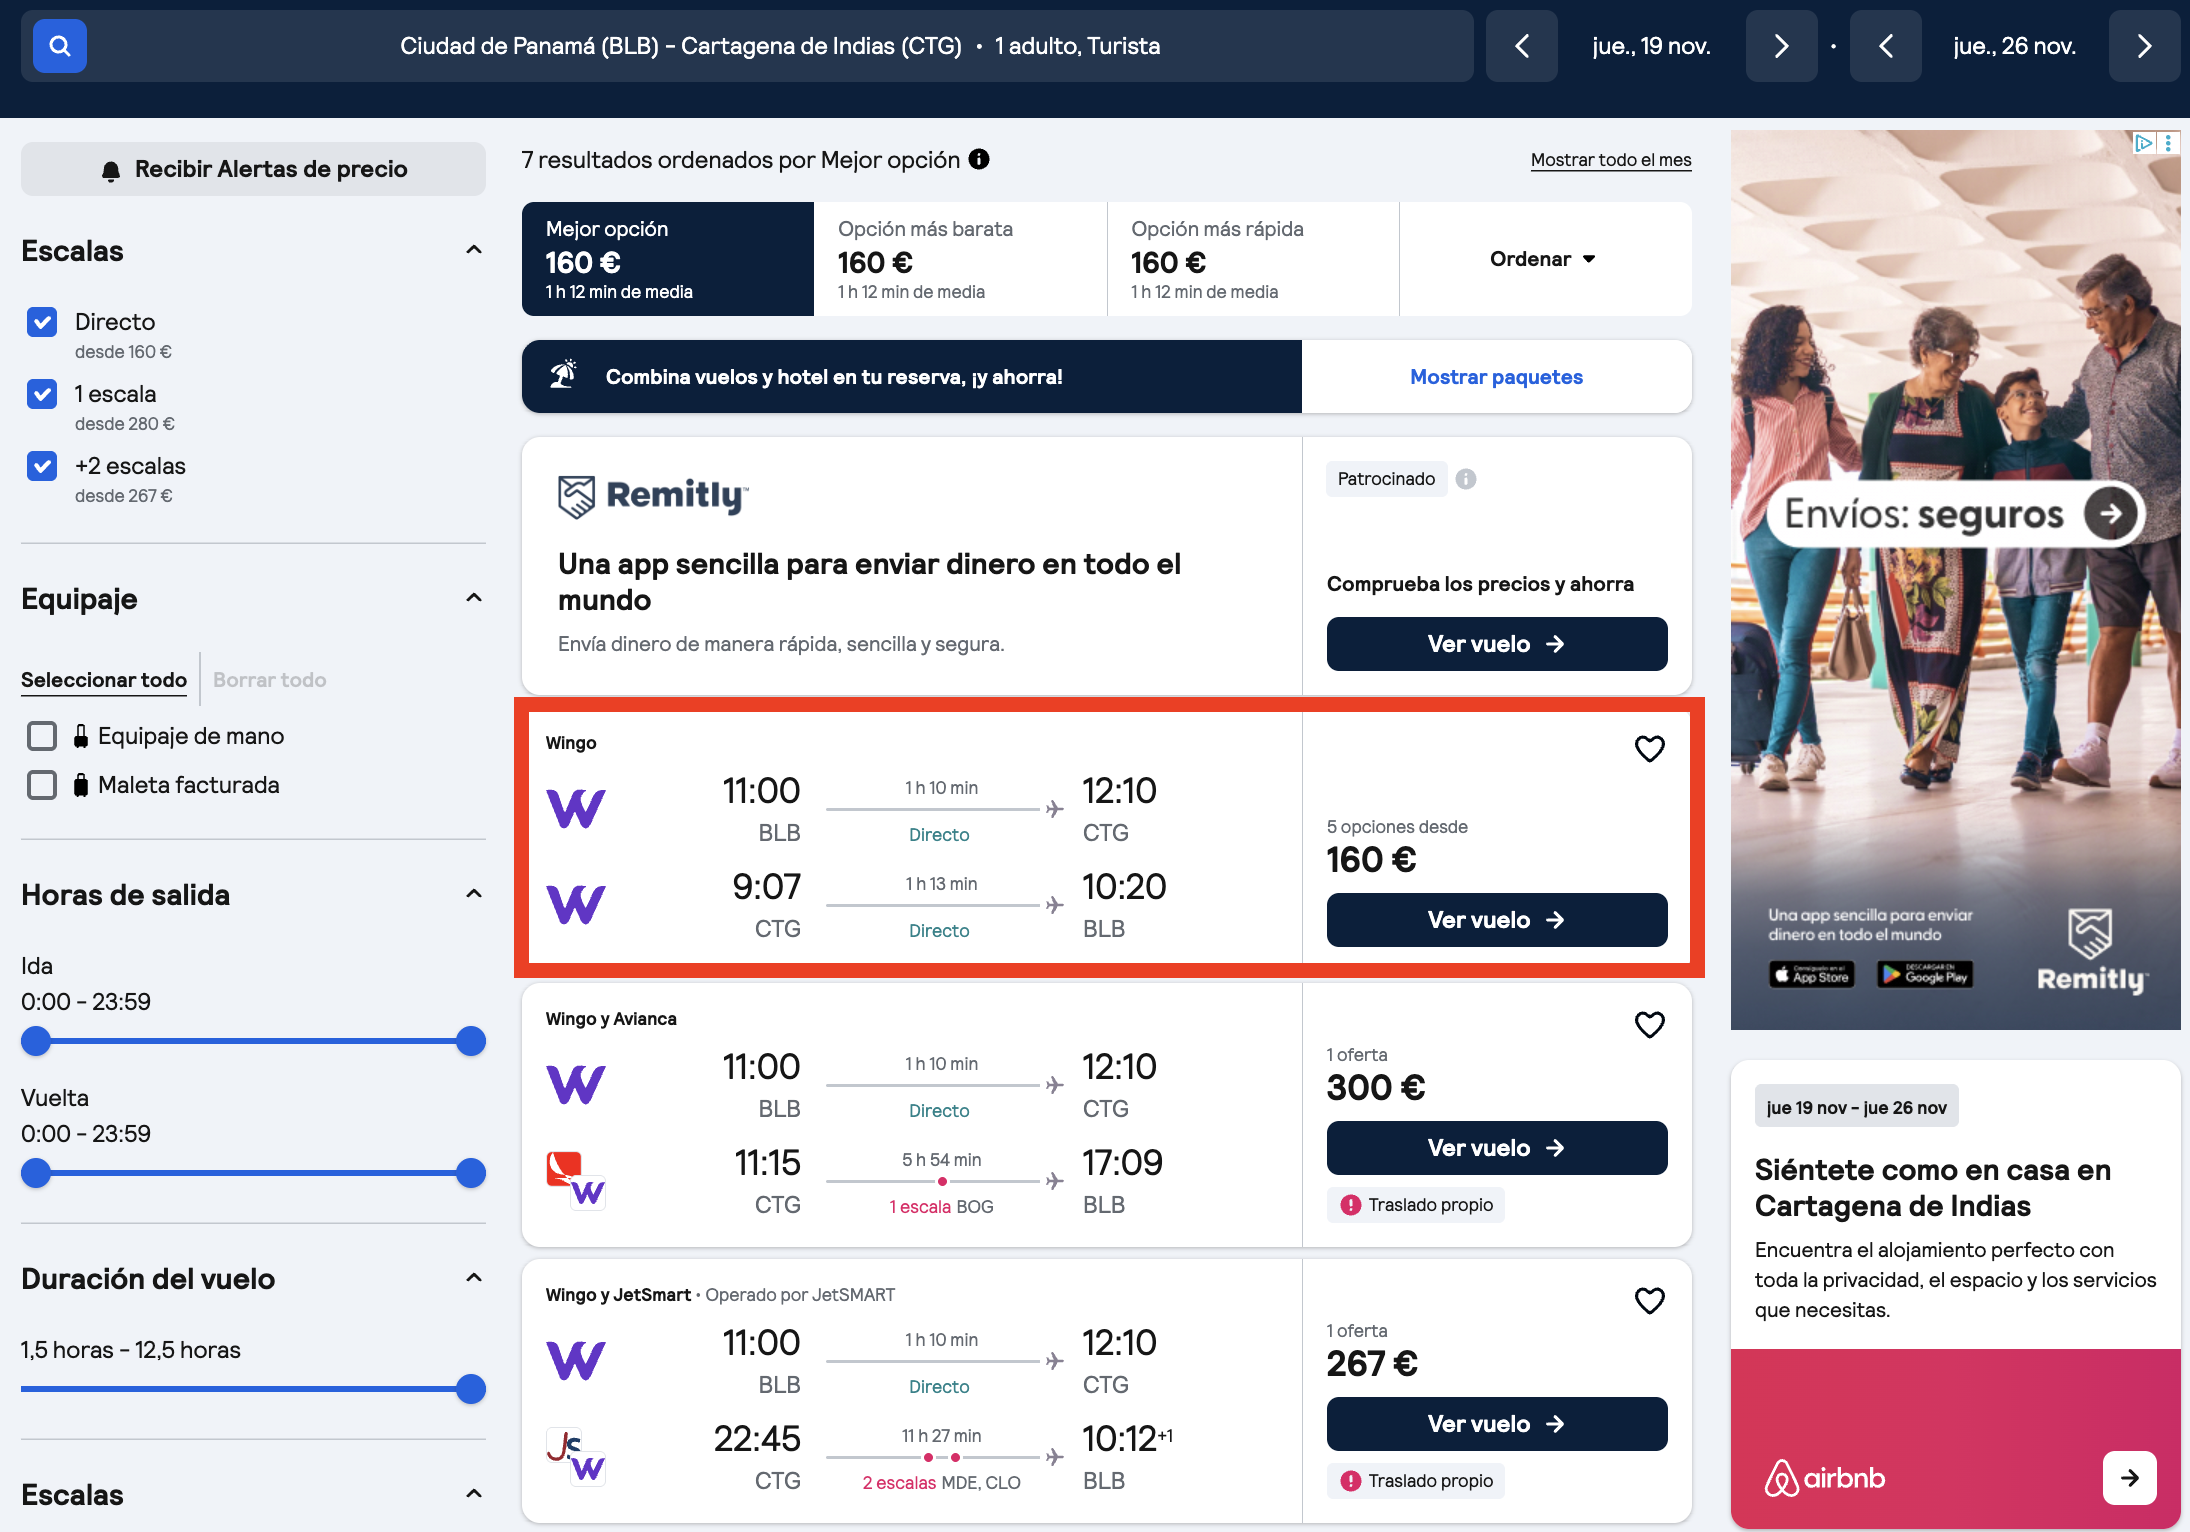Uncheck the +2 escalas filter

(x=42, y=466)
